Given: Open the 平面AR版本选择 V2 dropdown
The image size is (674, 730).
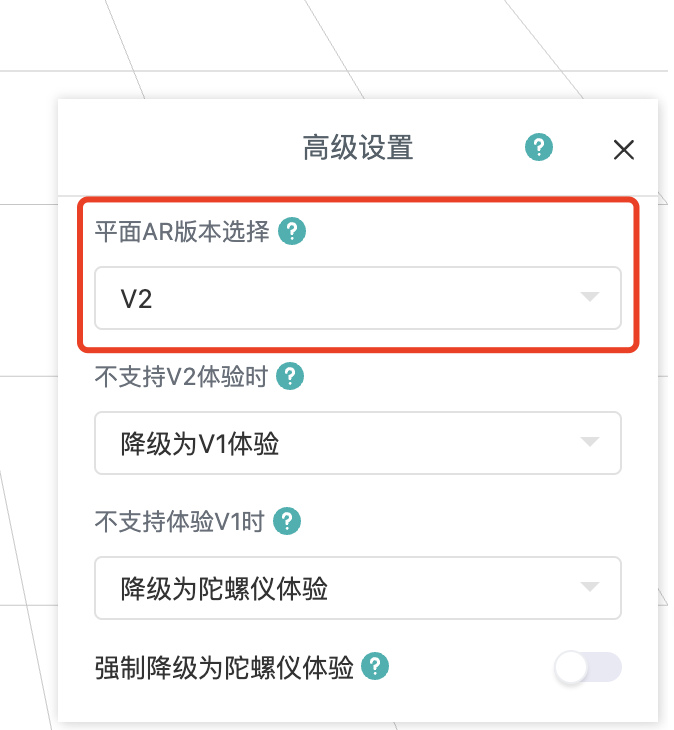Looking at the screenshot, I should (x=357, y=298).
